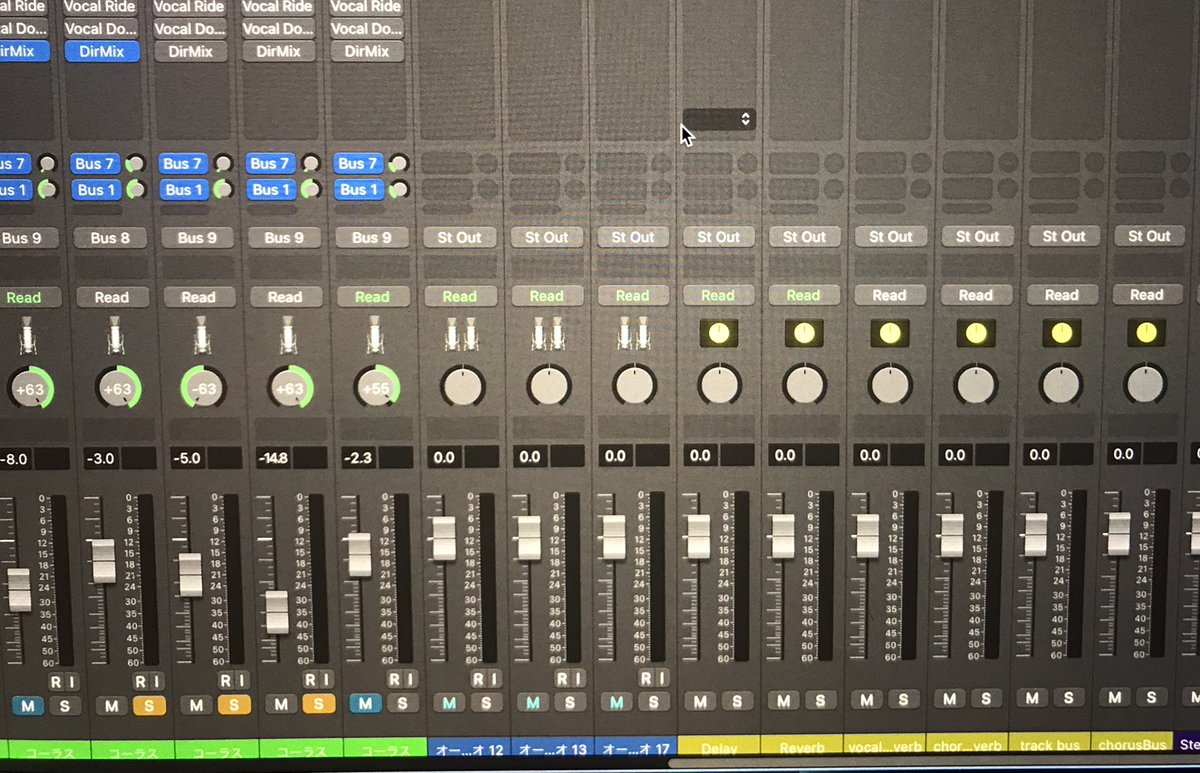Click the mono mic icon on the -3.0 channel

116,335
